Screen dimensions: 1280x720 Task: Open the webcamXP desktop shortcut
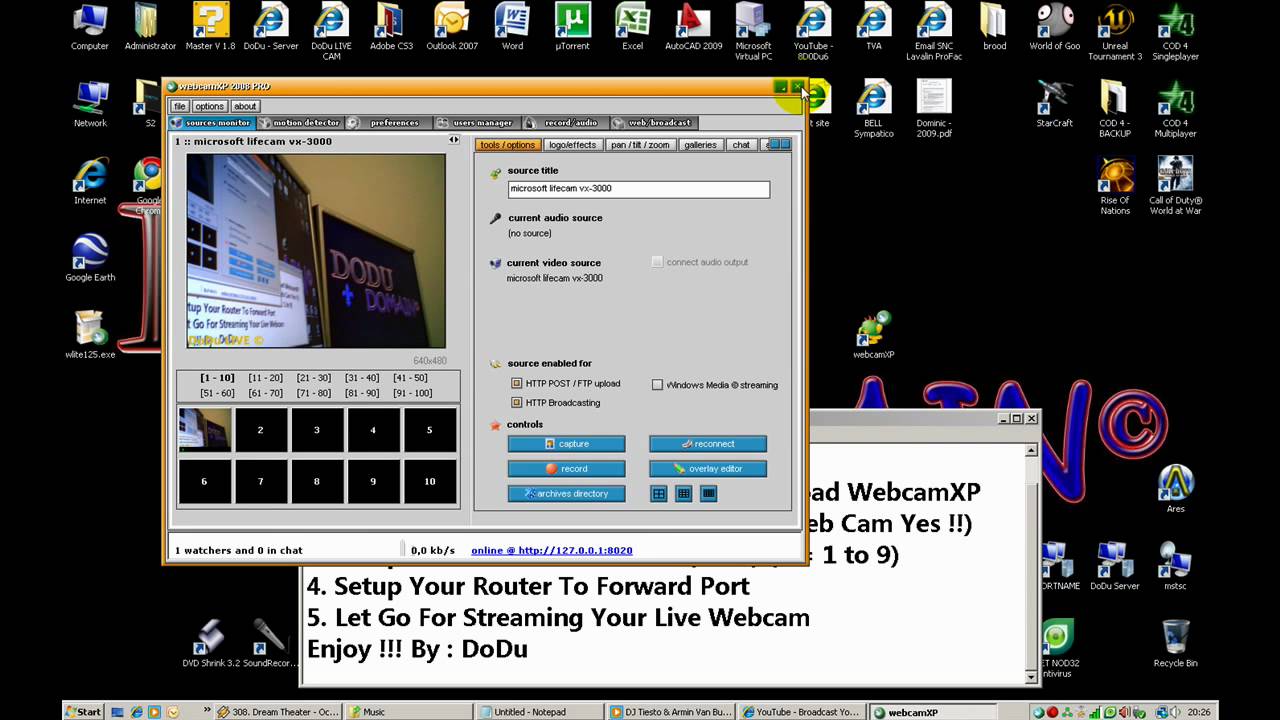click(x=873, y=336)
